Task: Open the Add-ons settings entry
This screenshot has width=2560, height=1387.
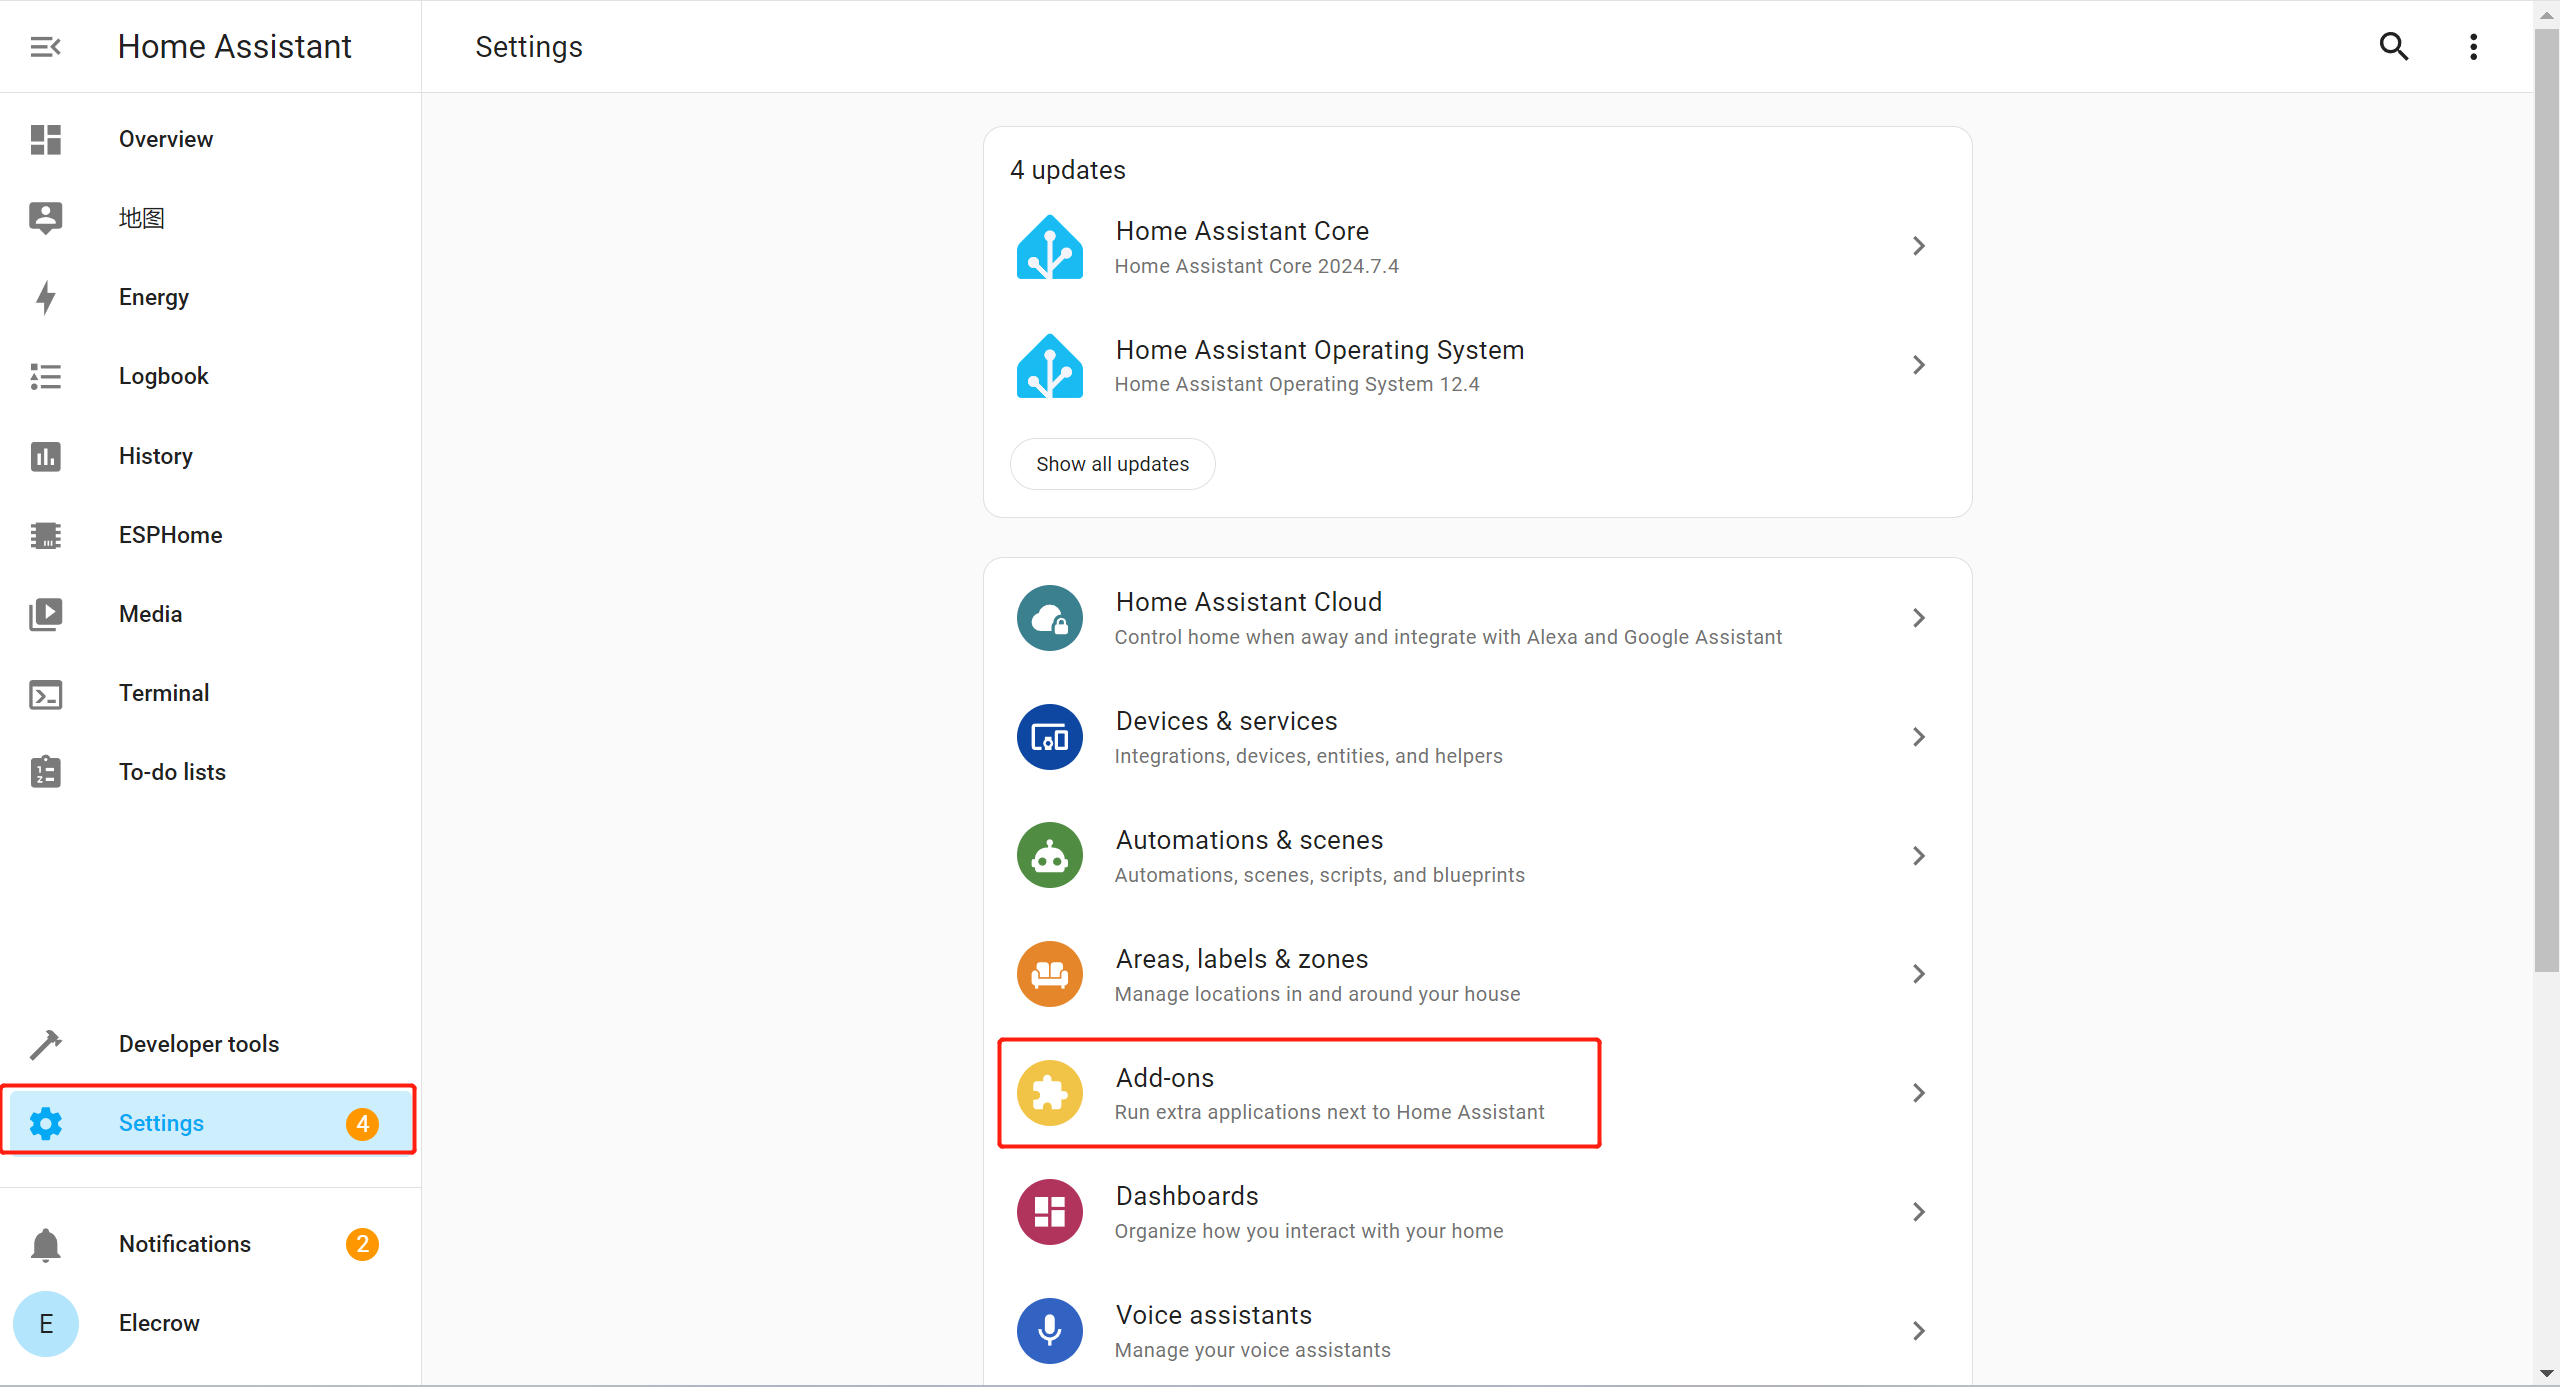Action: click(x=1477, y=1093)
